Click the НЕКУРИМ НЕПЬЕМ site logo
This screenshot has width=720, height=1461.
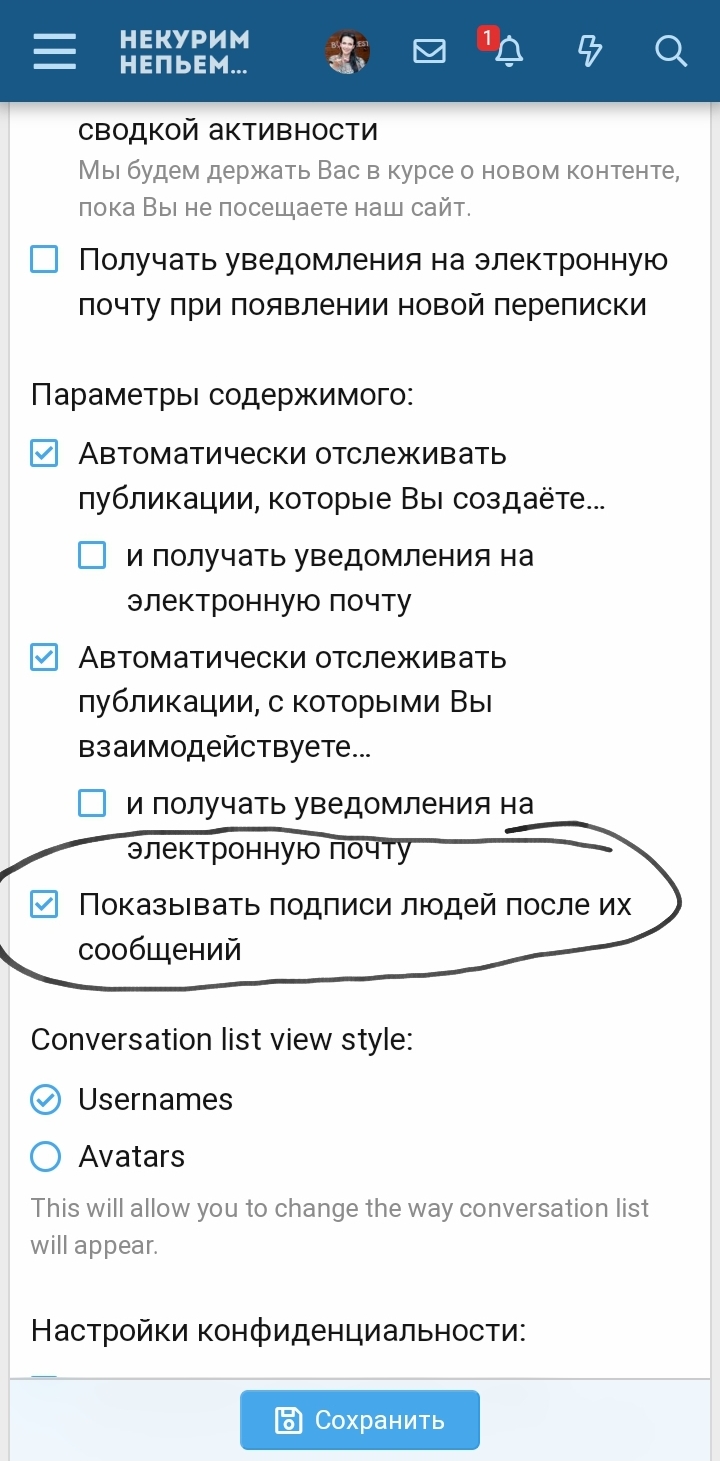tap(184, 52)
